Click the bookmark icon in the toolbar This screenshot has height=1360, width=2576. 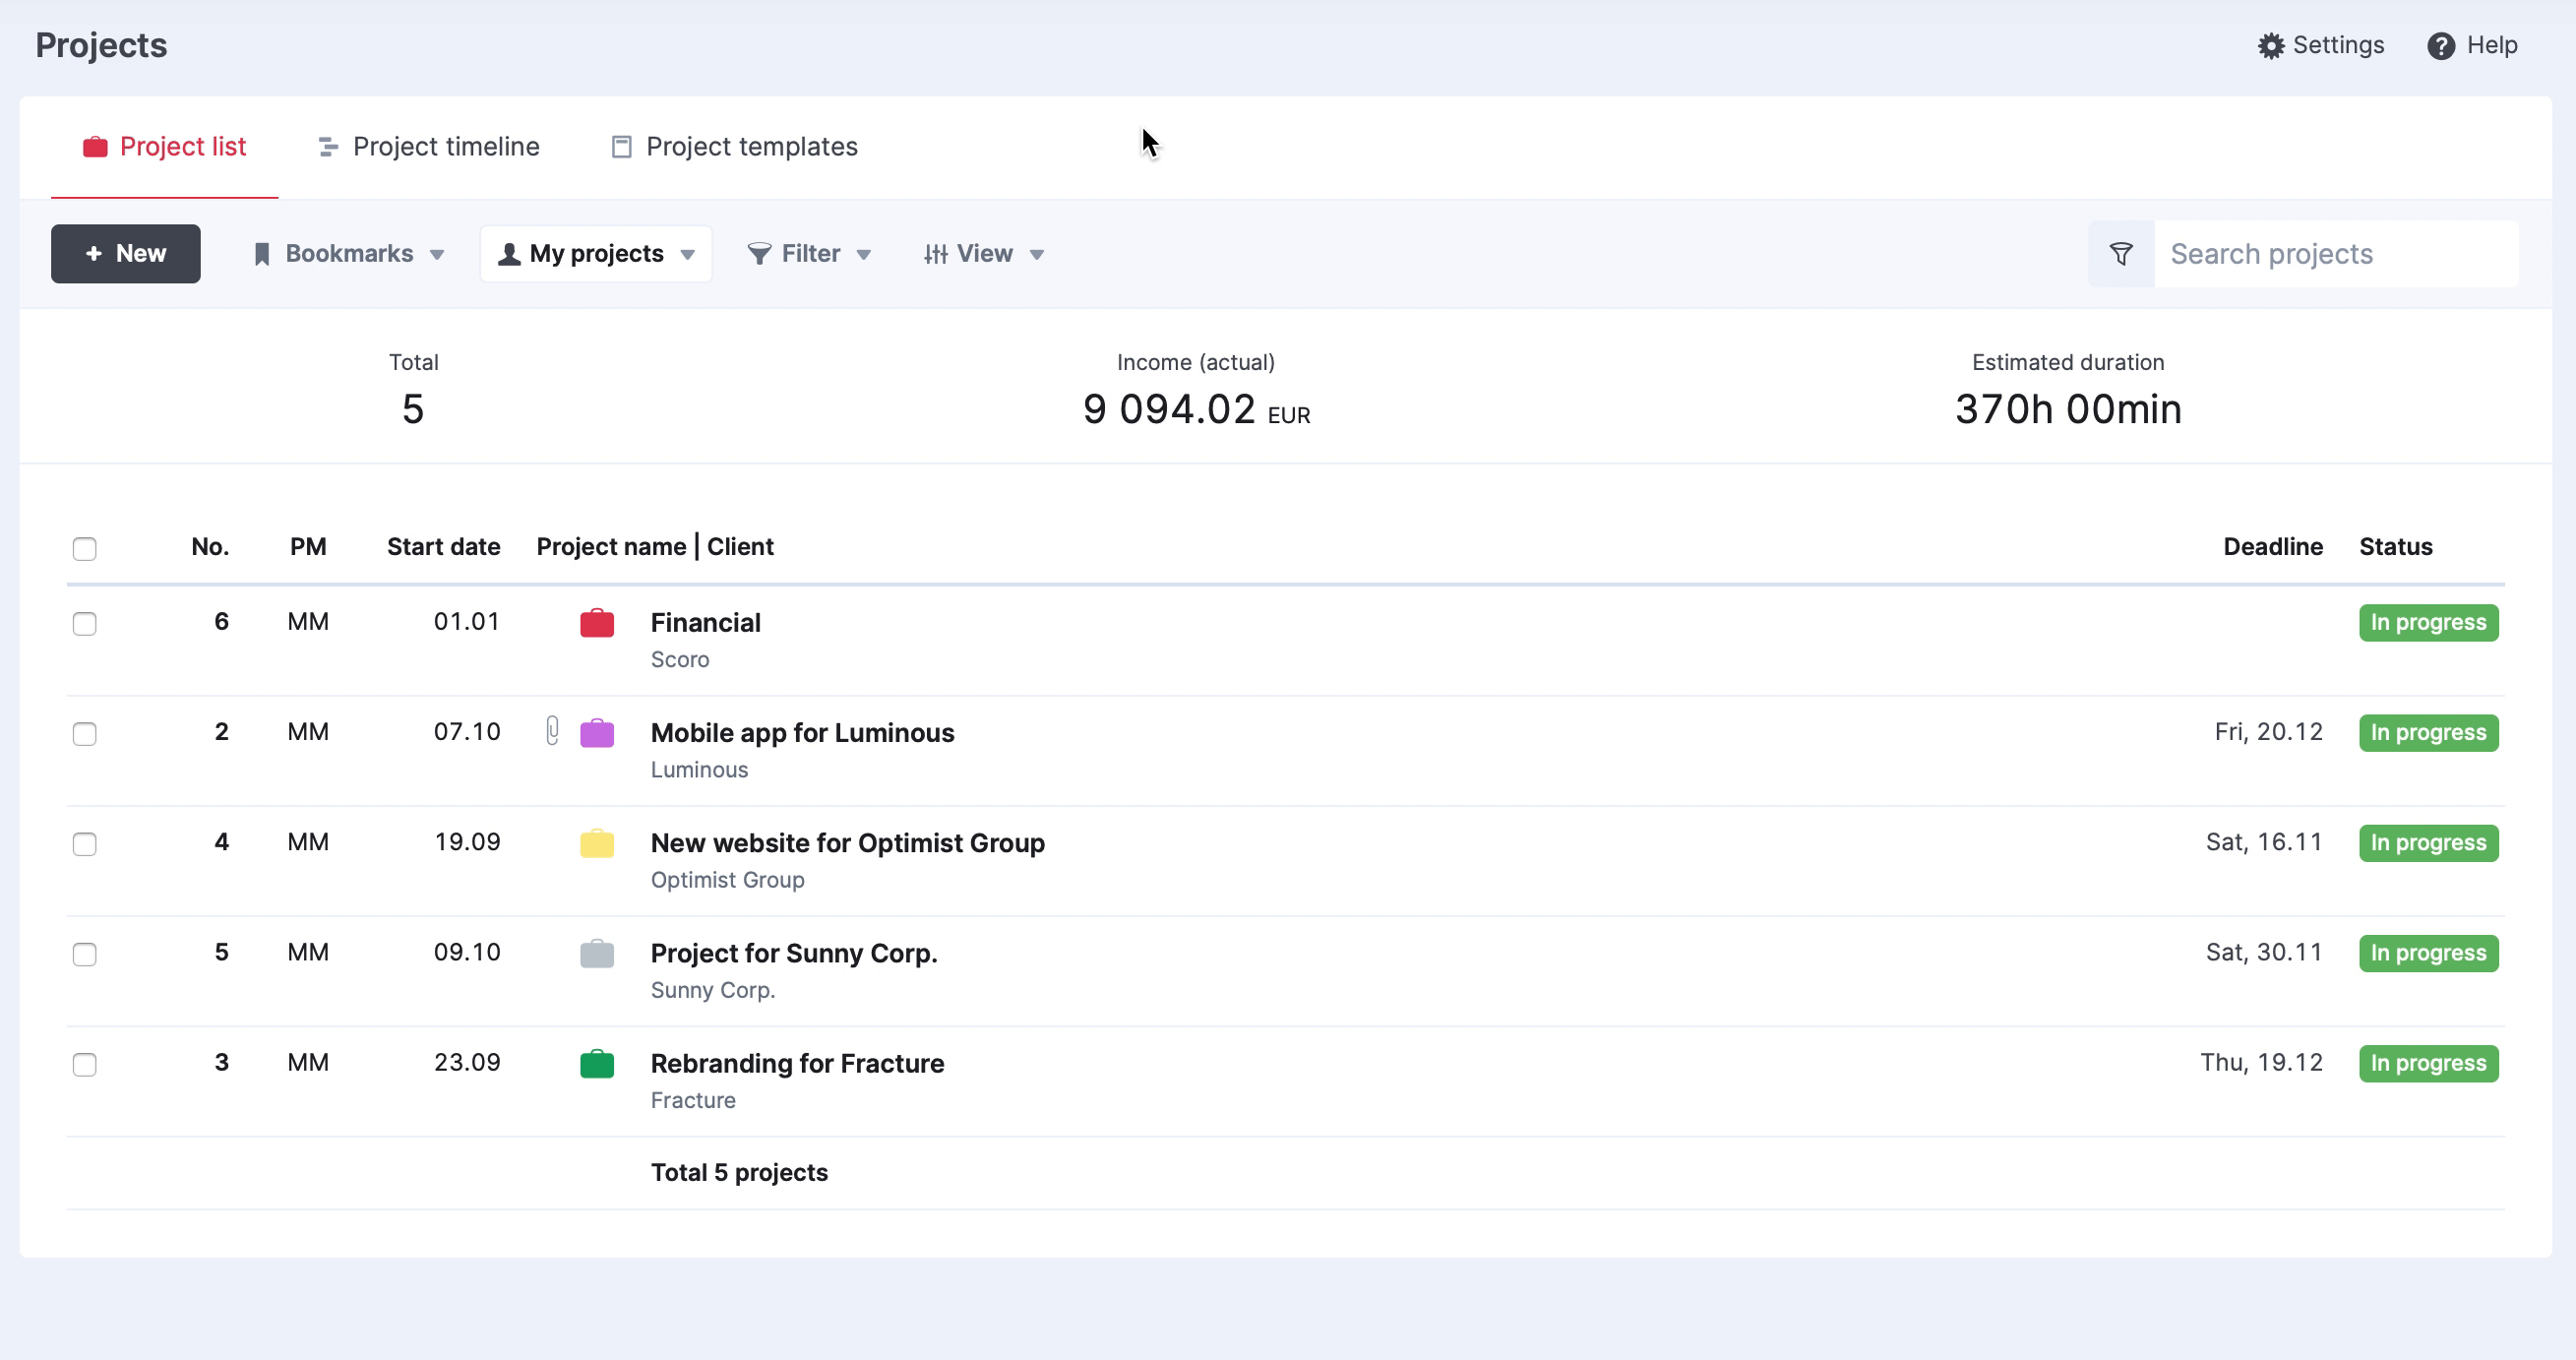[x=262, y=254]
